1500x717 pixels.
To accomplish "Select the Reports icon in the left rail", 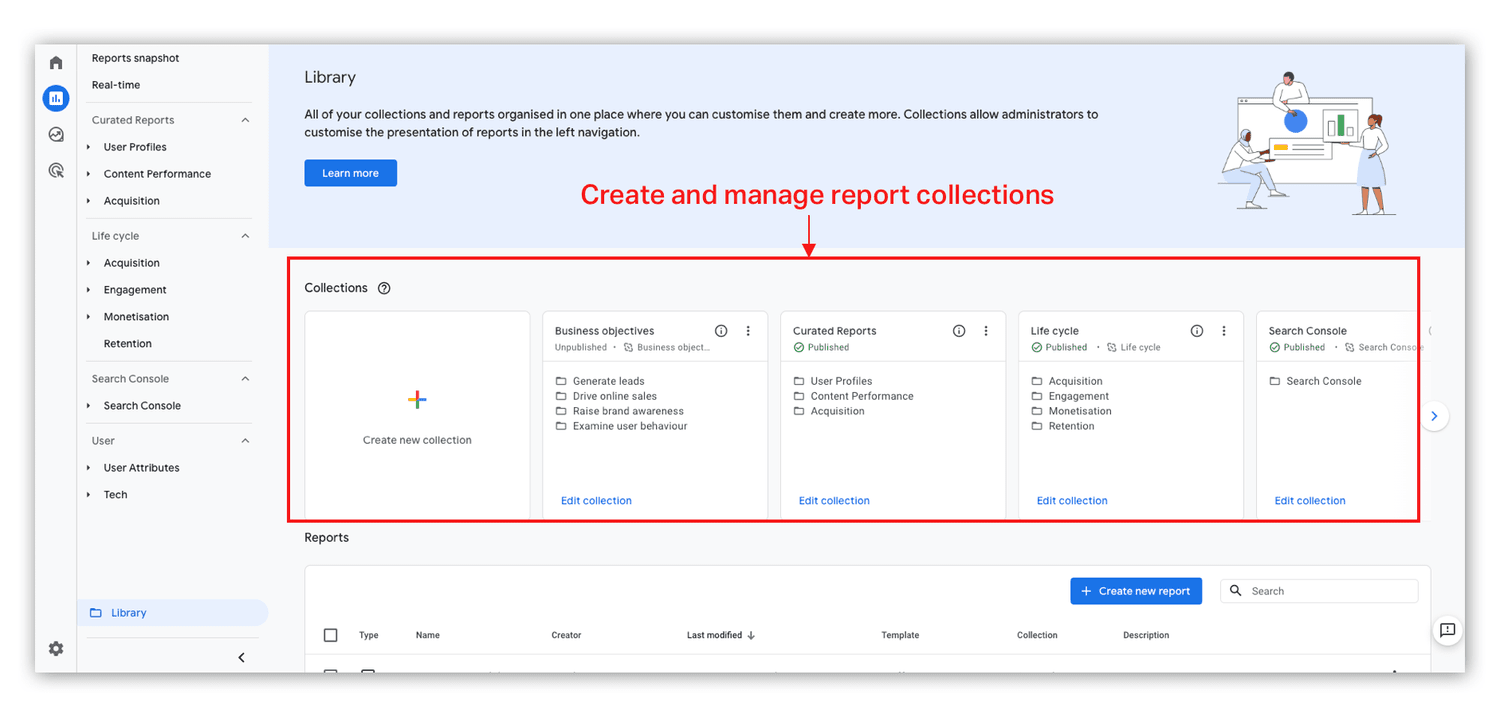I will click(56, 98).
